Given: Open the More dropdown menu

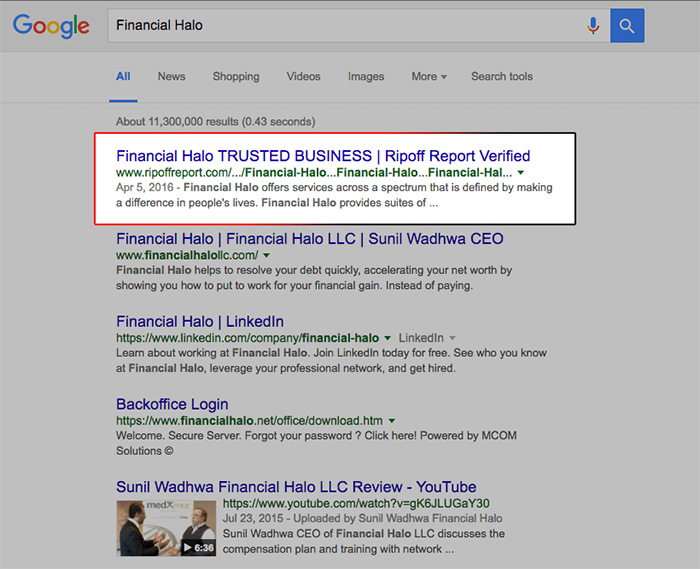Looking at the screenshot, I should pos(429,76).
